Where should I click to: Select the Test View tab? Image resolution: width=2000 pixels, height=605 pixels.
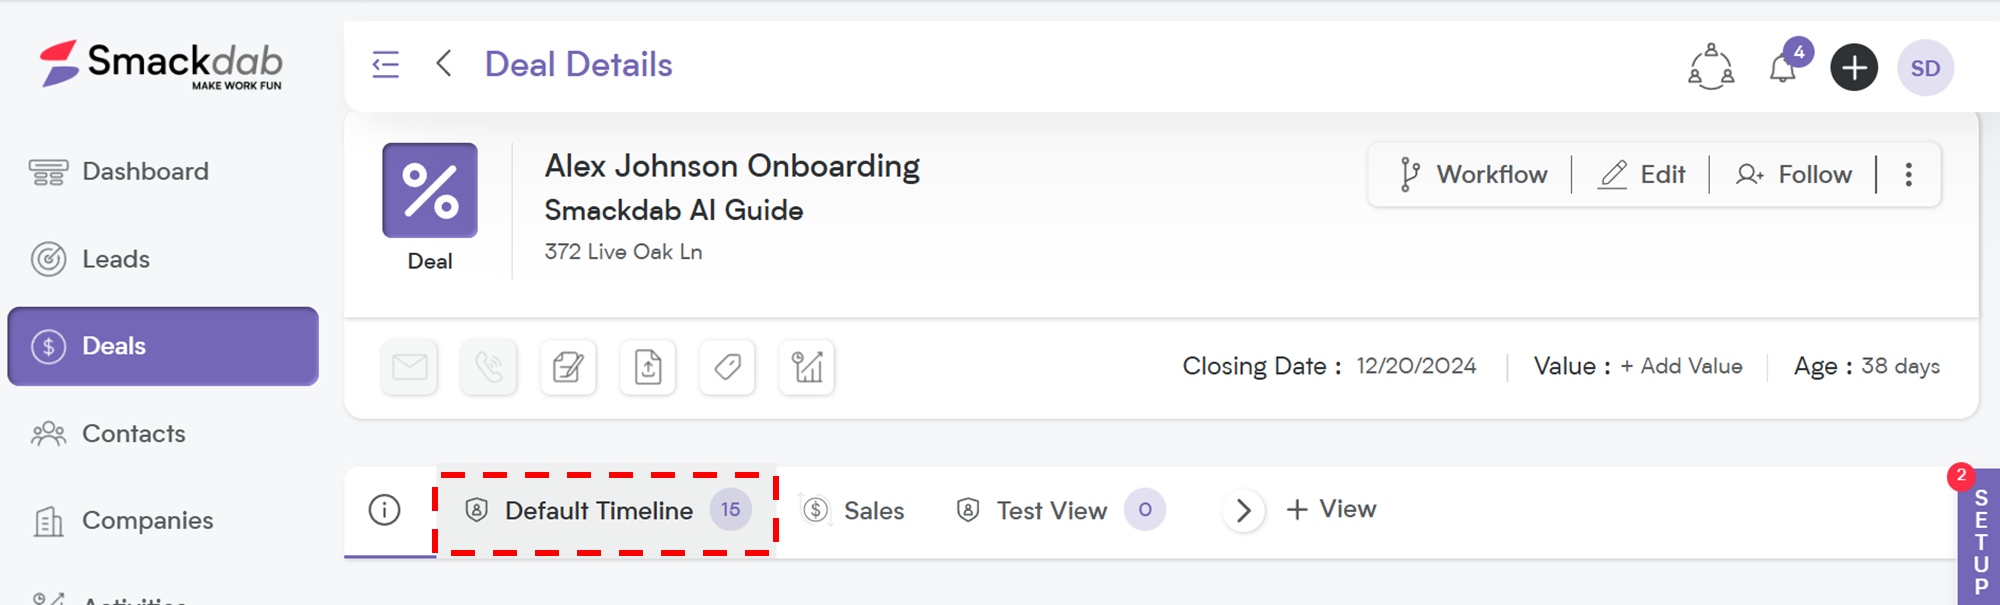1060,511
